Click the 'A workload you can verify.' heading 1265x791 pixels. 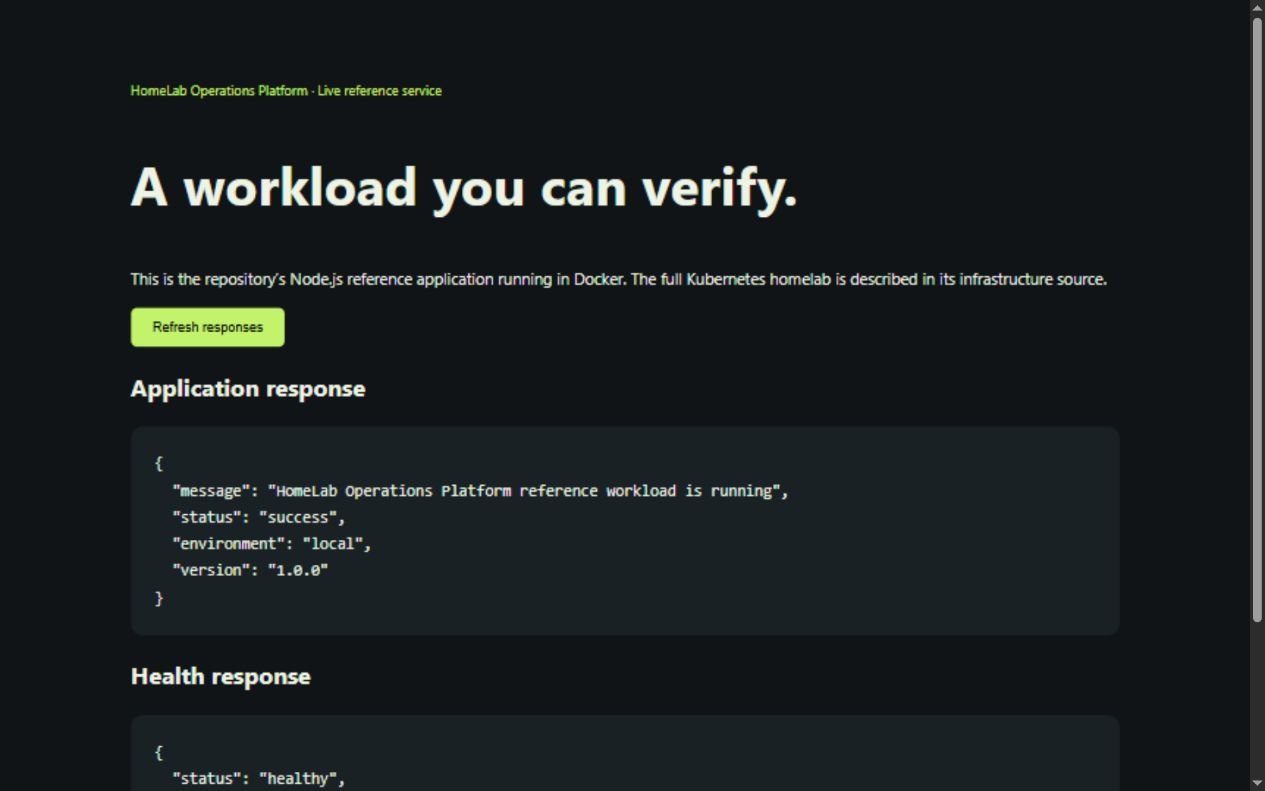click(x=464, y=187)
